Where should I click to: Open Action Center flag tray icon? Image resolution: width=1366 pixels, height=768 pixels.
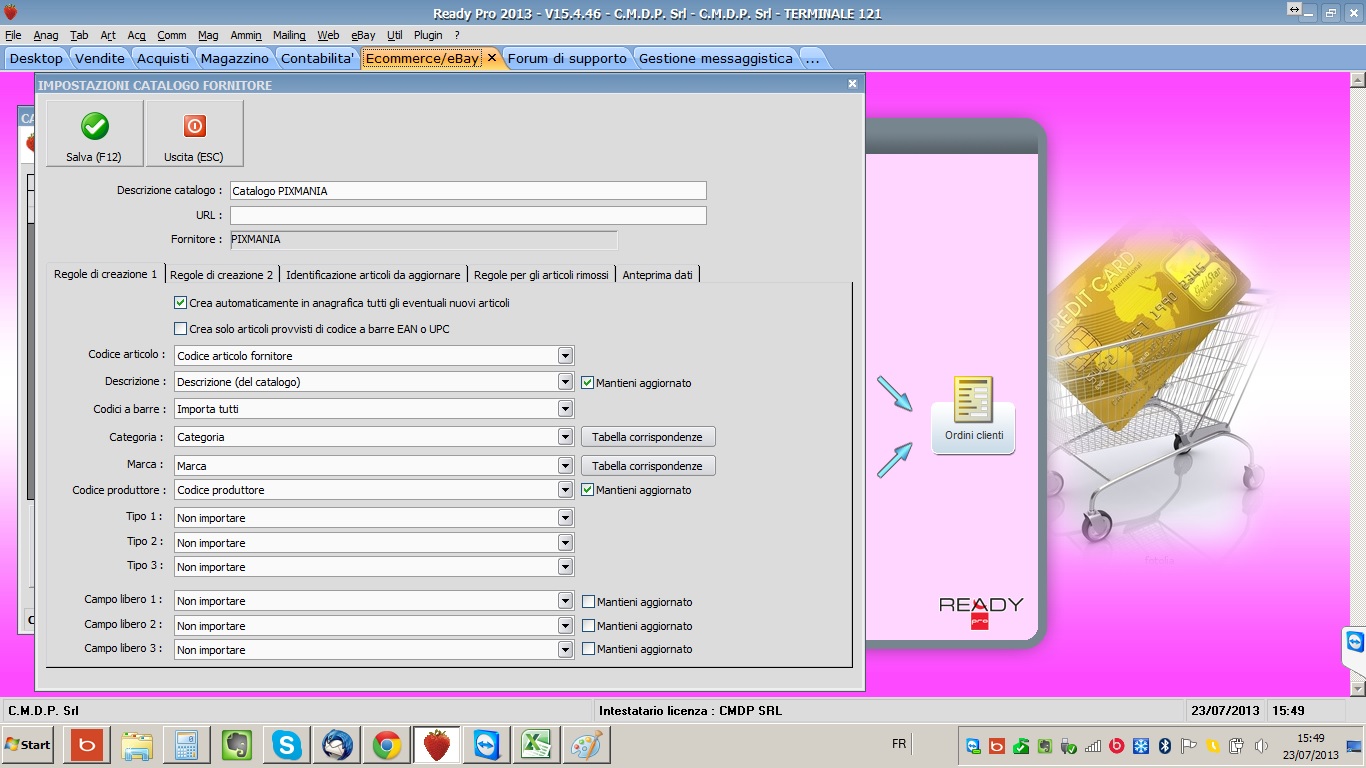click(x=1188, y=746)
